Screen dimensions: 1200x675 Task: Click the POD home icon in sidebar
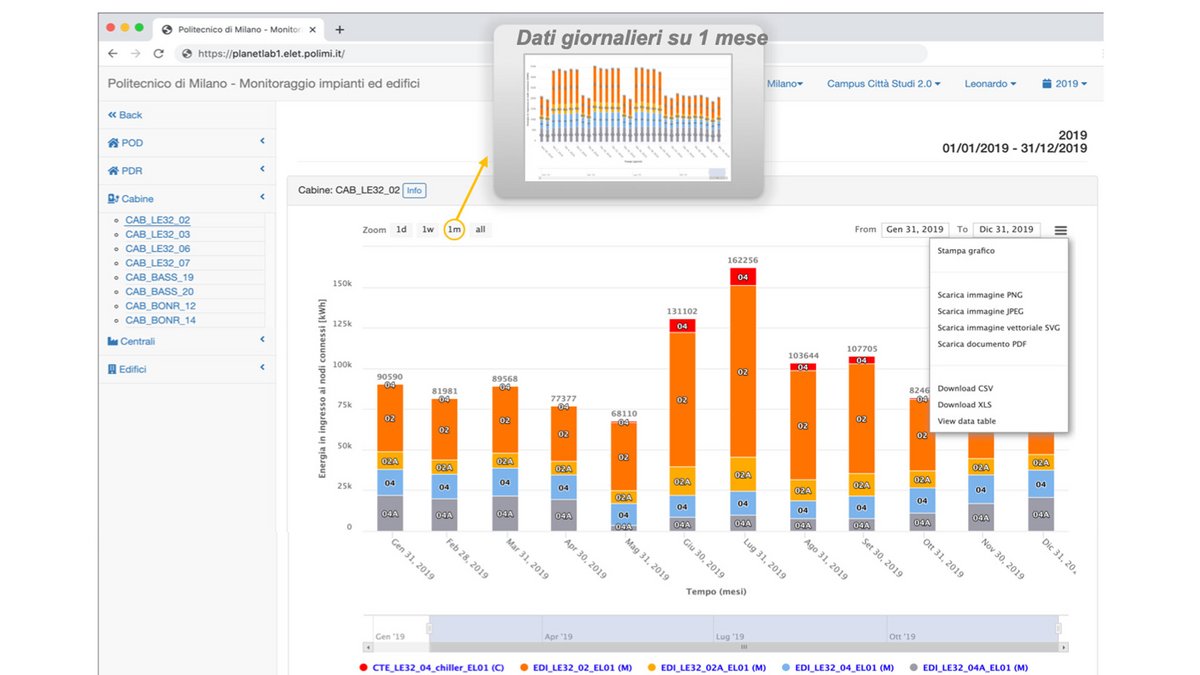click(x=113, y=143)
